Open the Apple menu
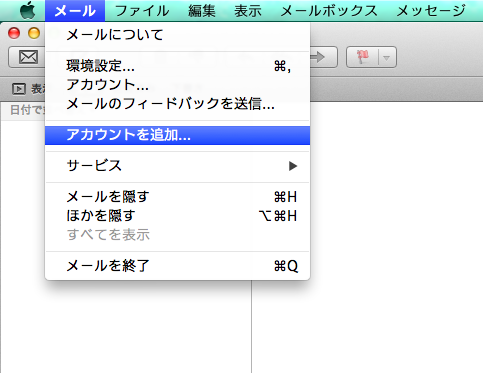 28,11
